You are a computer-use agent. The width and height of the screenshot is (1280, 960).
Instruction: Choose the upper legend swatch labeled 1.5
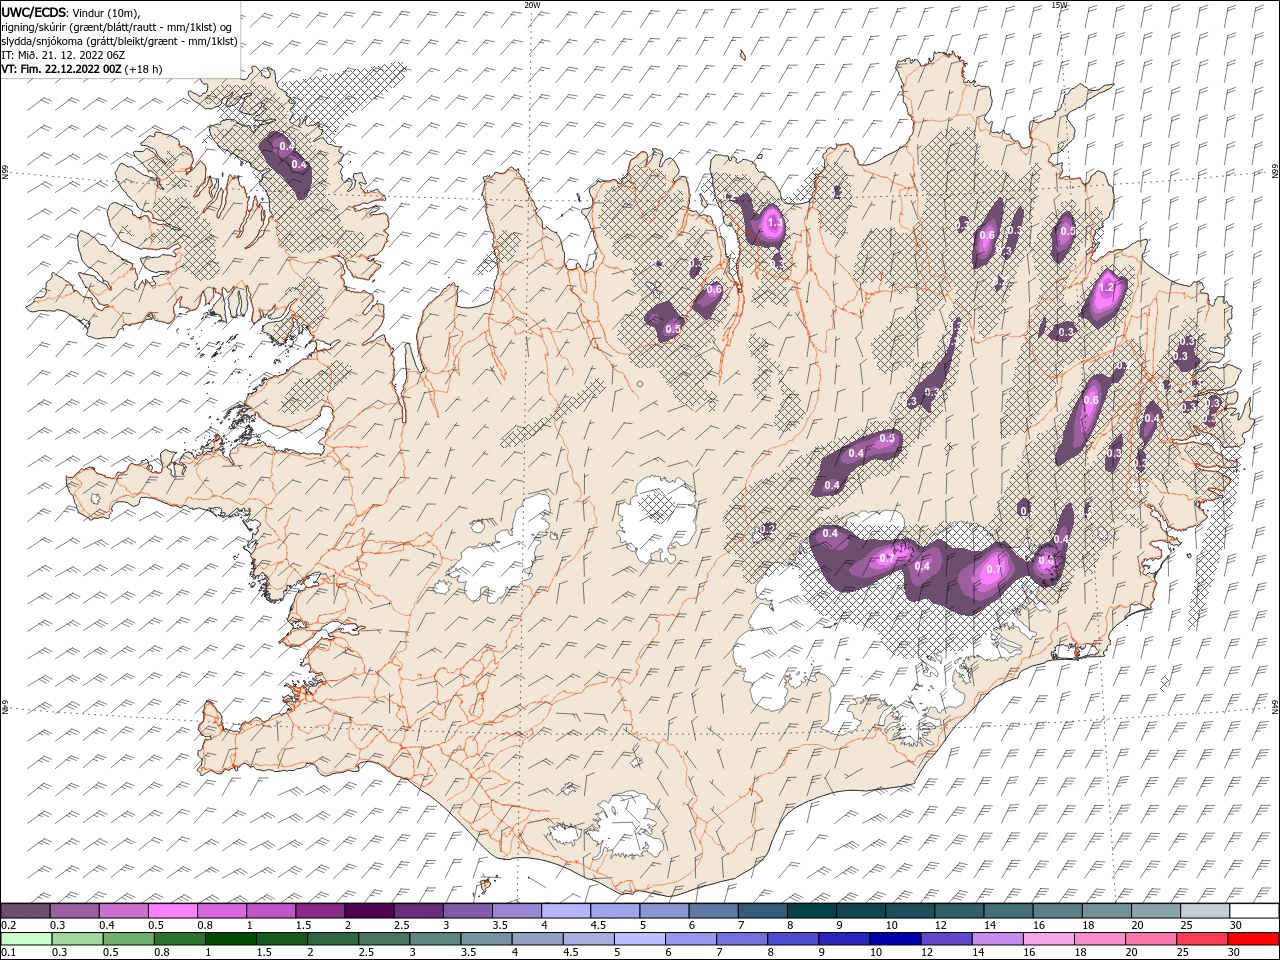pyautogui.click(x=320, y=911)
